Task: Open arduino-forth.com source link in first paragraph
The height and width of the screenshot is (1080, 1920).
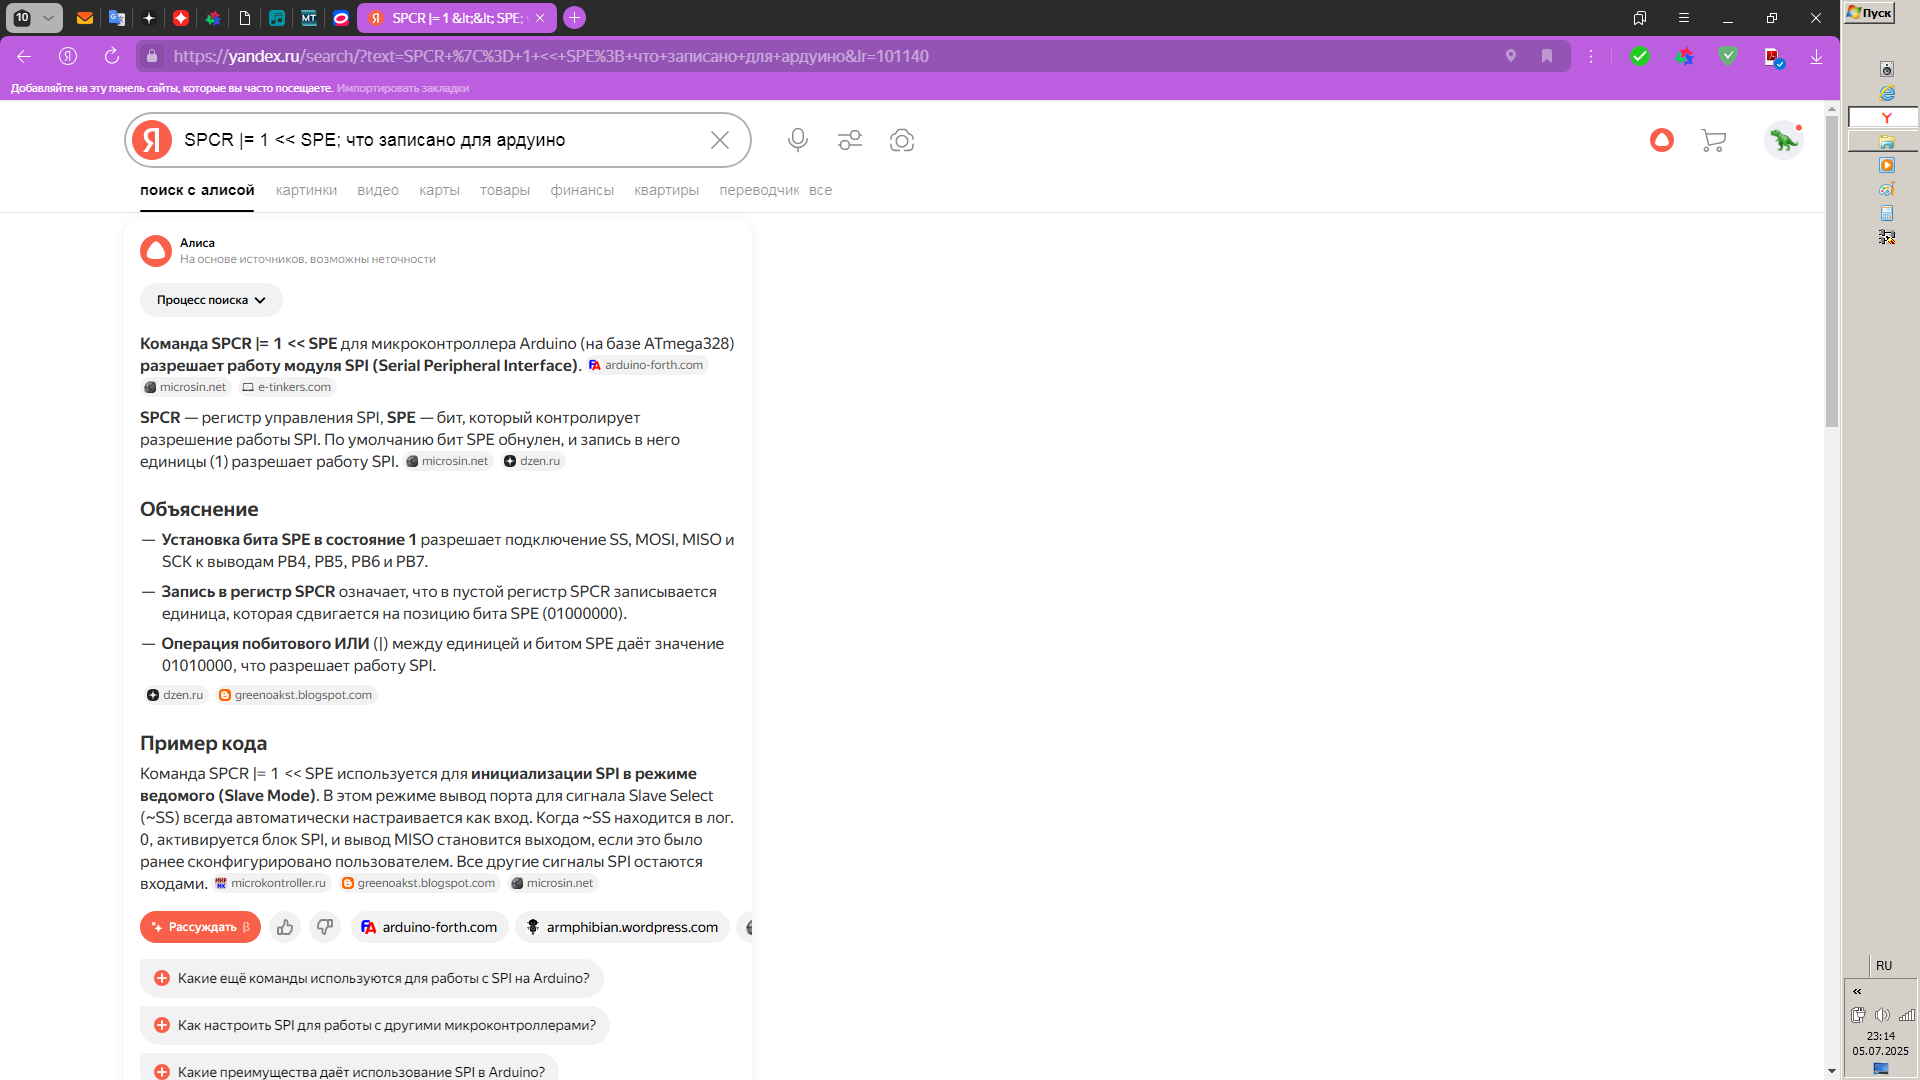Action: coord(647,365)
